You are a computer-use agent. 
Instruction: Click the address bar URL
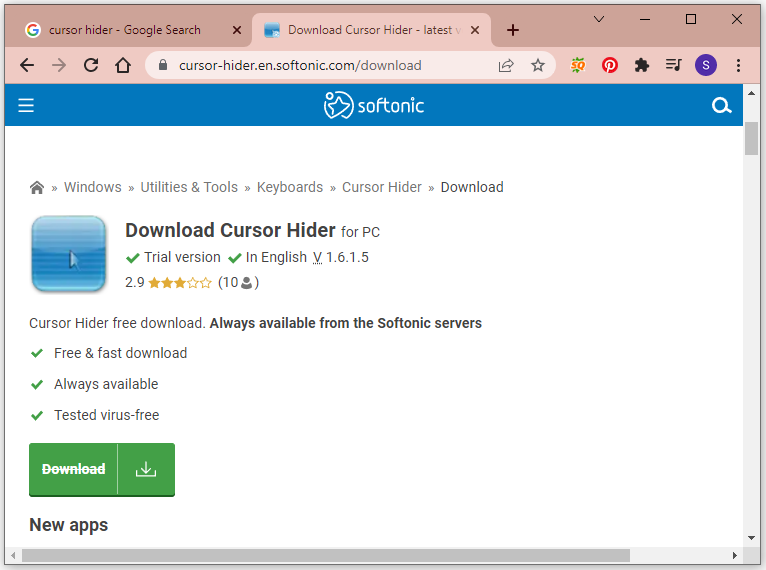[x=300, y=65]
